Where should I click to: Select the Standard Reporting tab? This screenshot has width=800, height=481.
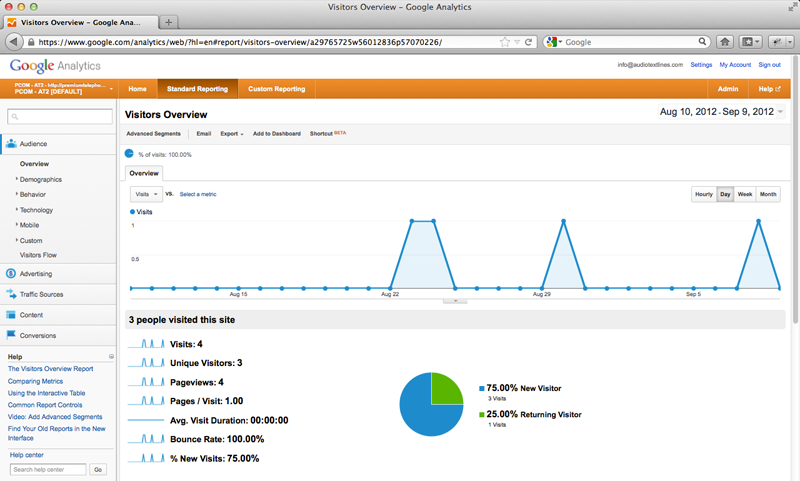click(197, 88)
